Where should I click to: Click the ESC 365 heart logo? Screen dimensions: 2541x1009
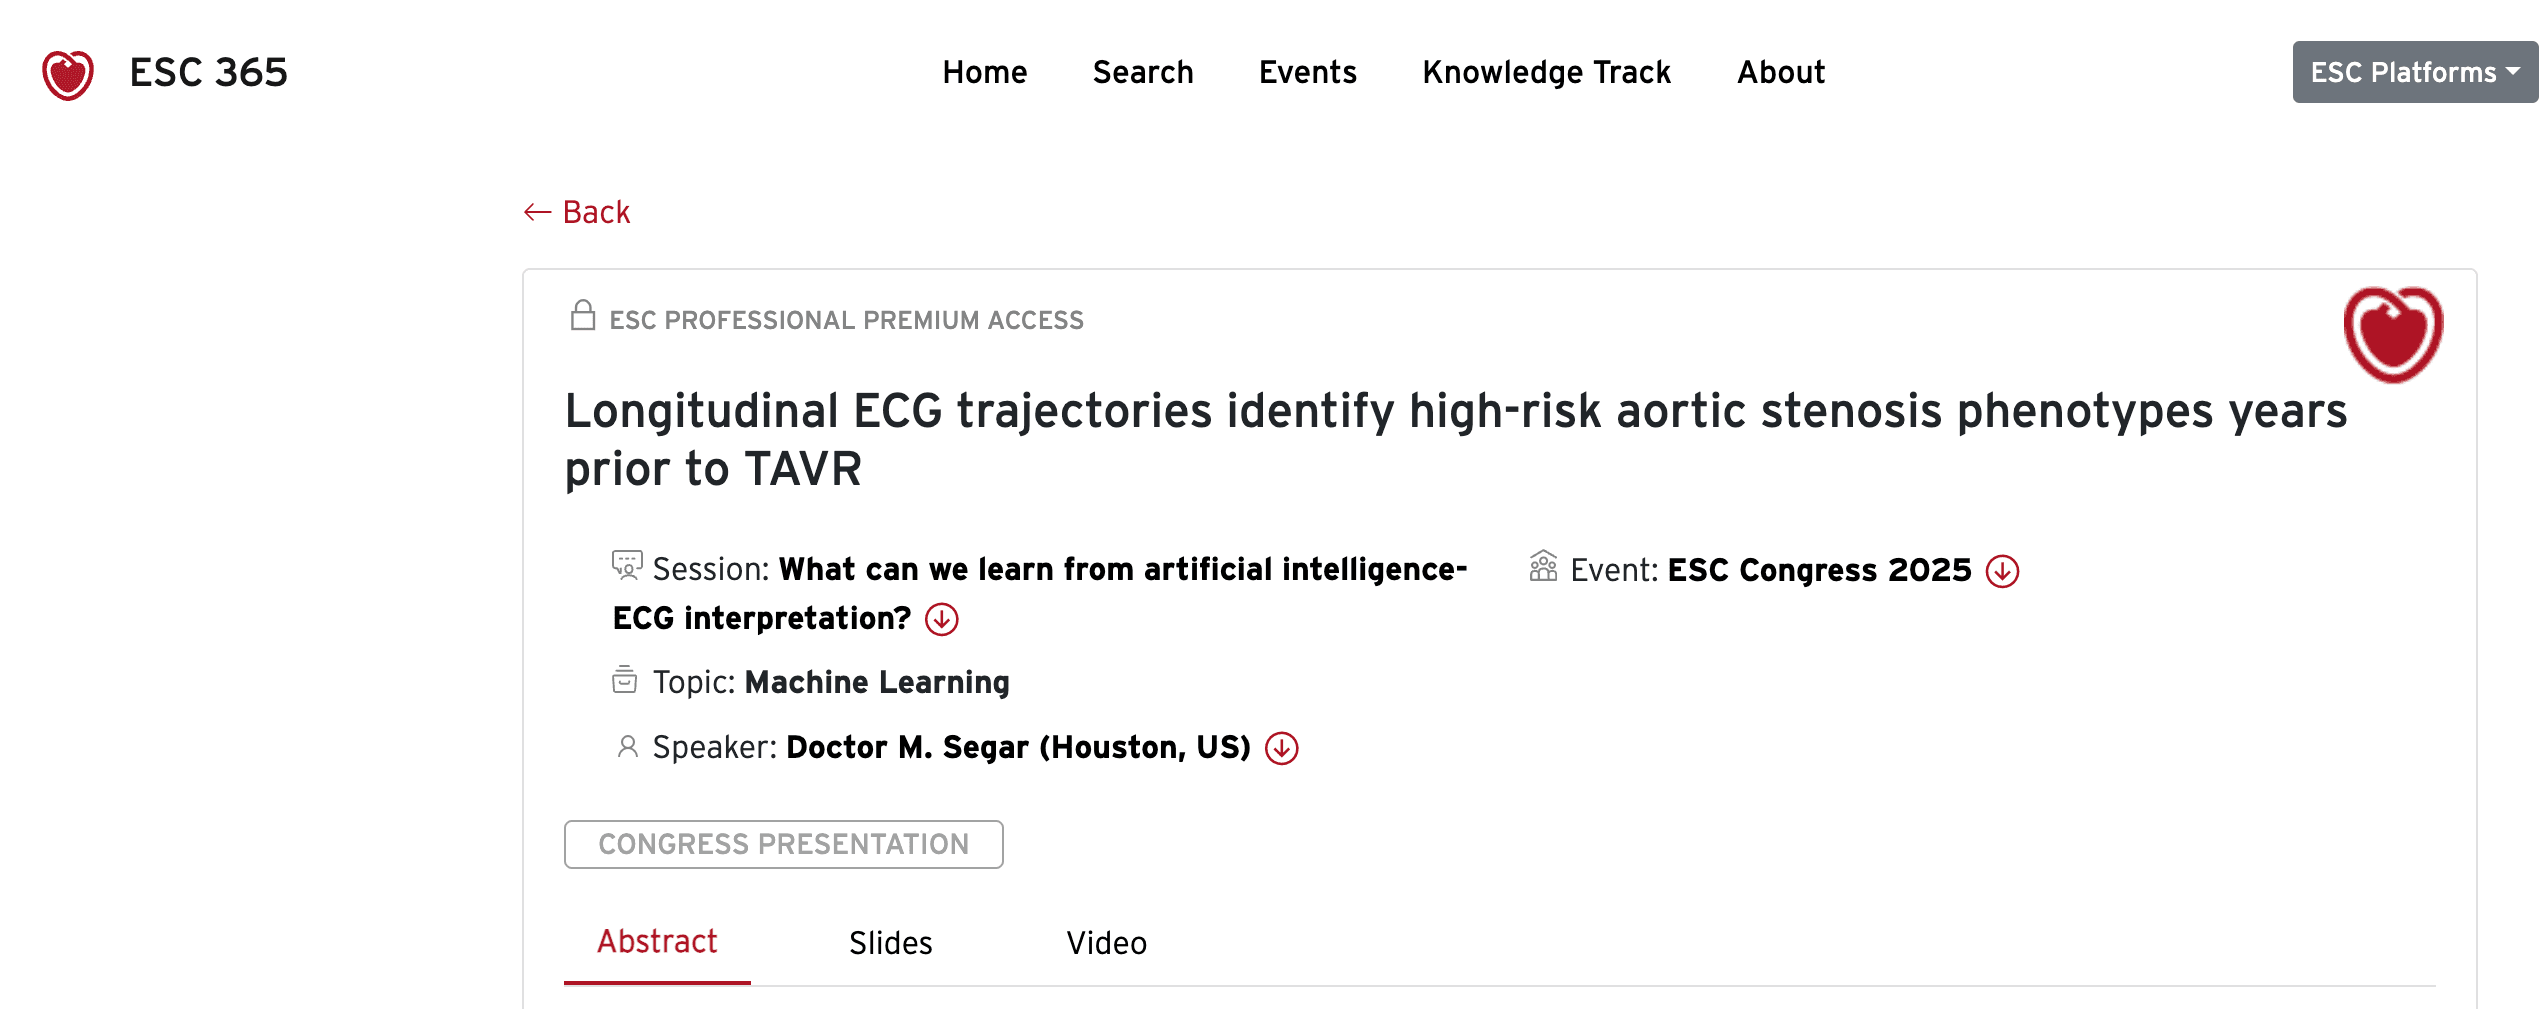click(68, 71)
